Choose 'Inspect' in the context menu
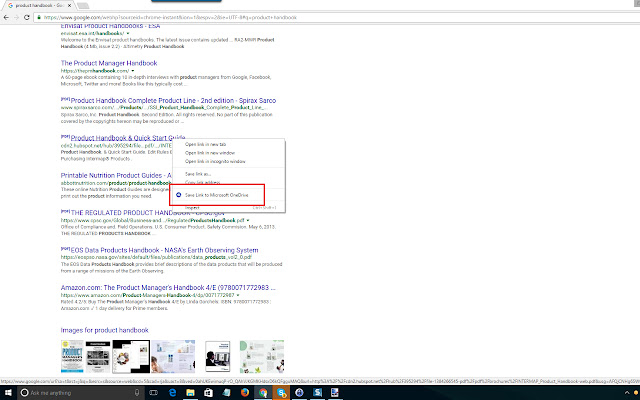 tap(192, 208)
